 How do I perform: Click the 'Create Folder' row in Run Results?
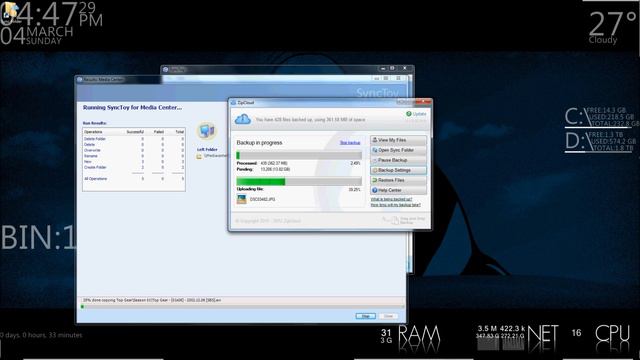(134, 167)
